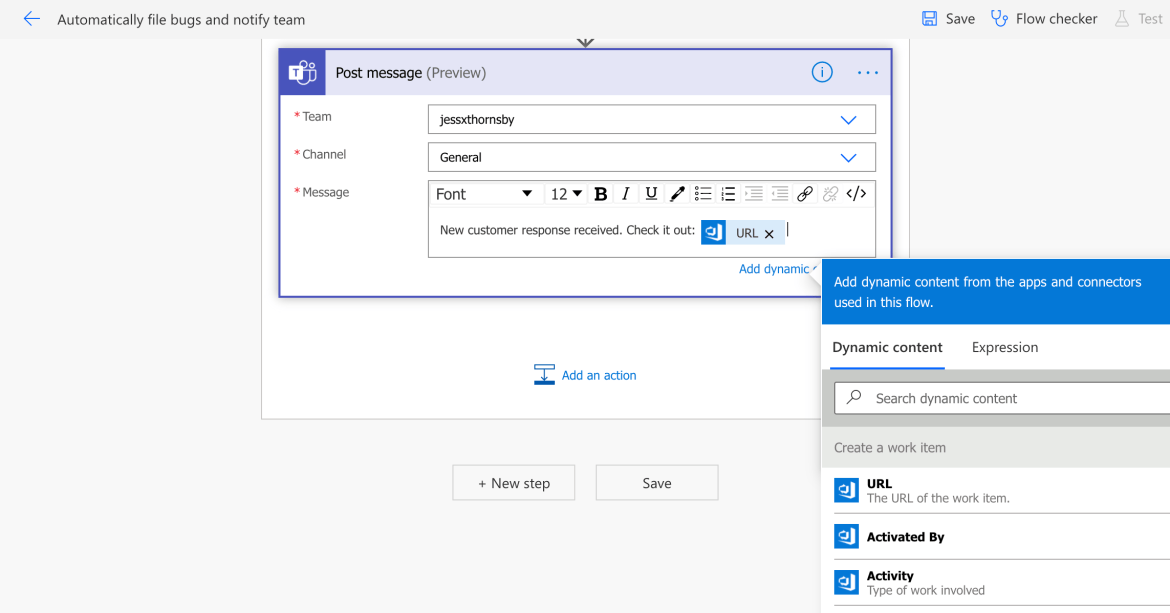Switch to the Expression tab

[x=1004, y=347]
